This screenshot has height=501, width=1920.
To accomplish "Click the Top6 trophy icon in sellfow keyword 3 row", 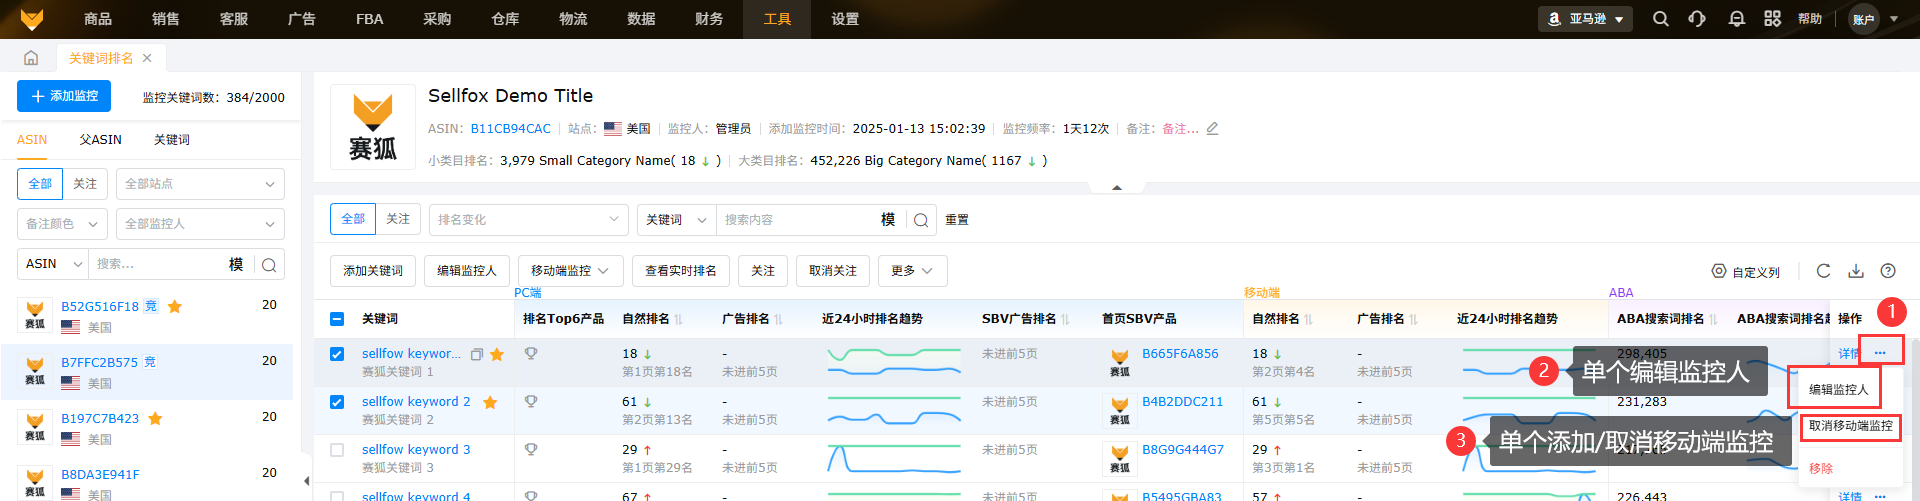I will click(x=531, y=449).
